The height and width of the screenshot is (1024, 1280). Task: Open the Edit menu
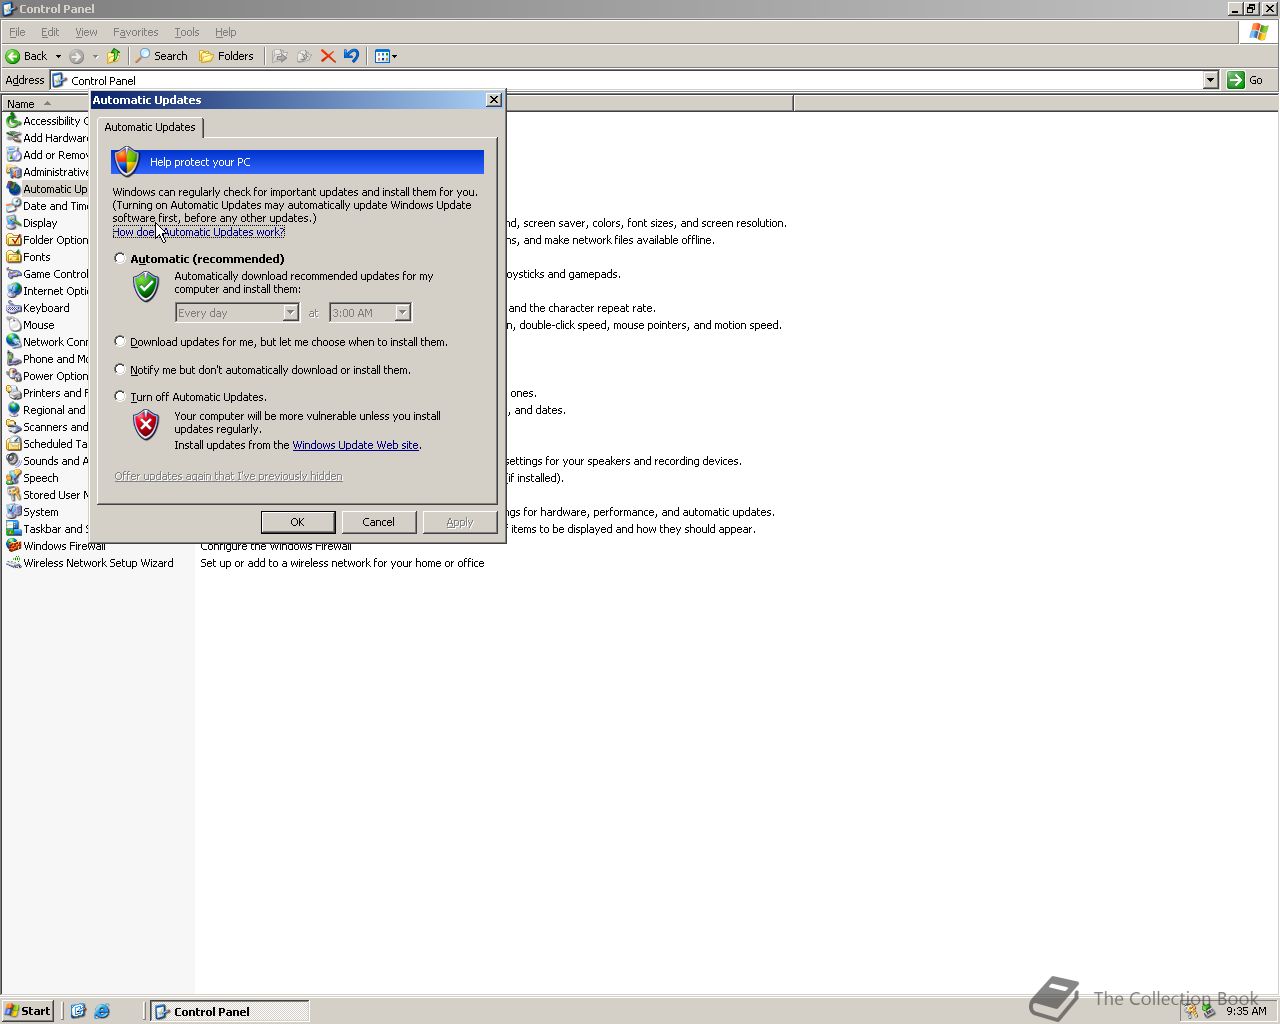(x=50, y=32)
